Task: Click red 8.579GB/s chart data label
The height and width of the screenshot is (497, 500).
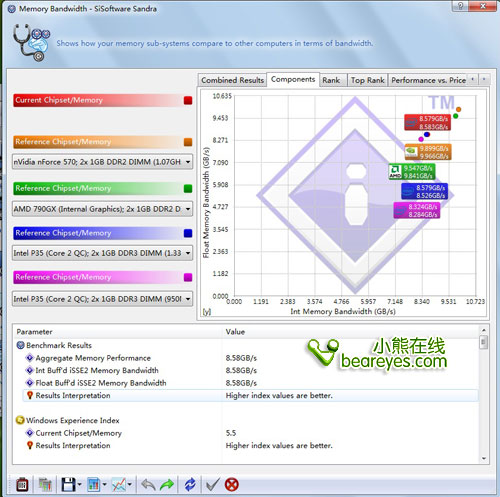Action: (x=427, y=122)
